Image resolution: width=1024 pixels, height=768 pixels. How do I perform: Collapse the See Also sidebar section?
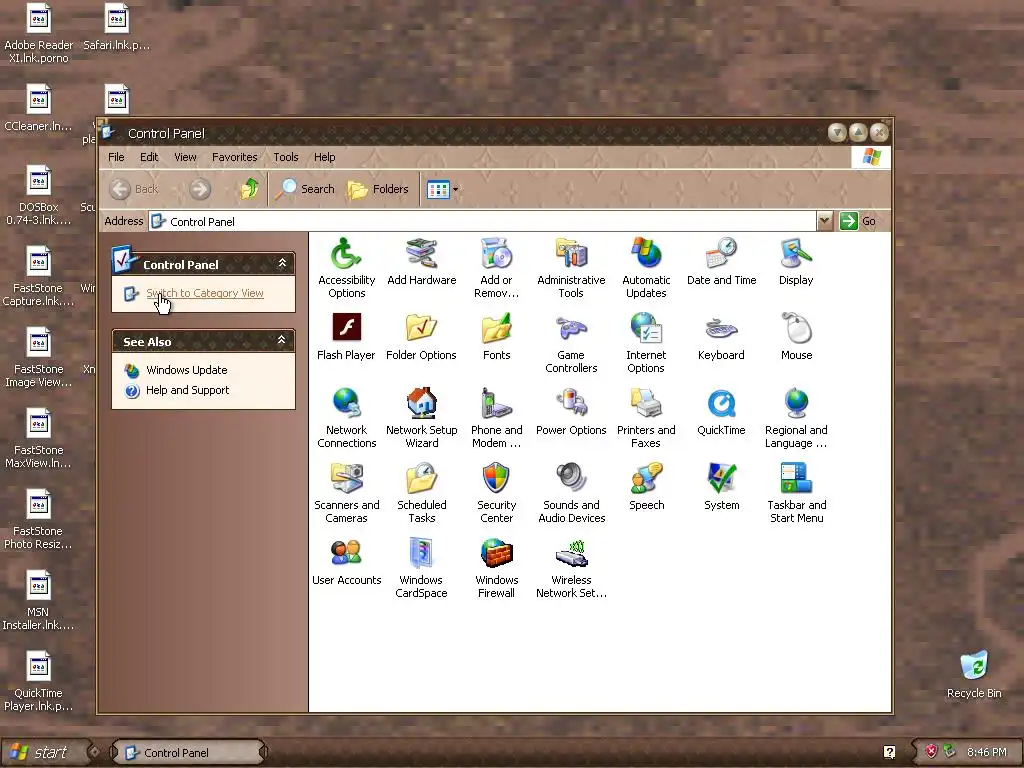pyautogui.click(x=282, y=340)
